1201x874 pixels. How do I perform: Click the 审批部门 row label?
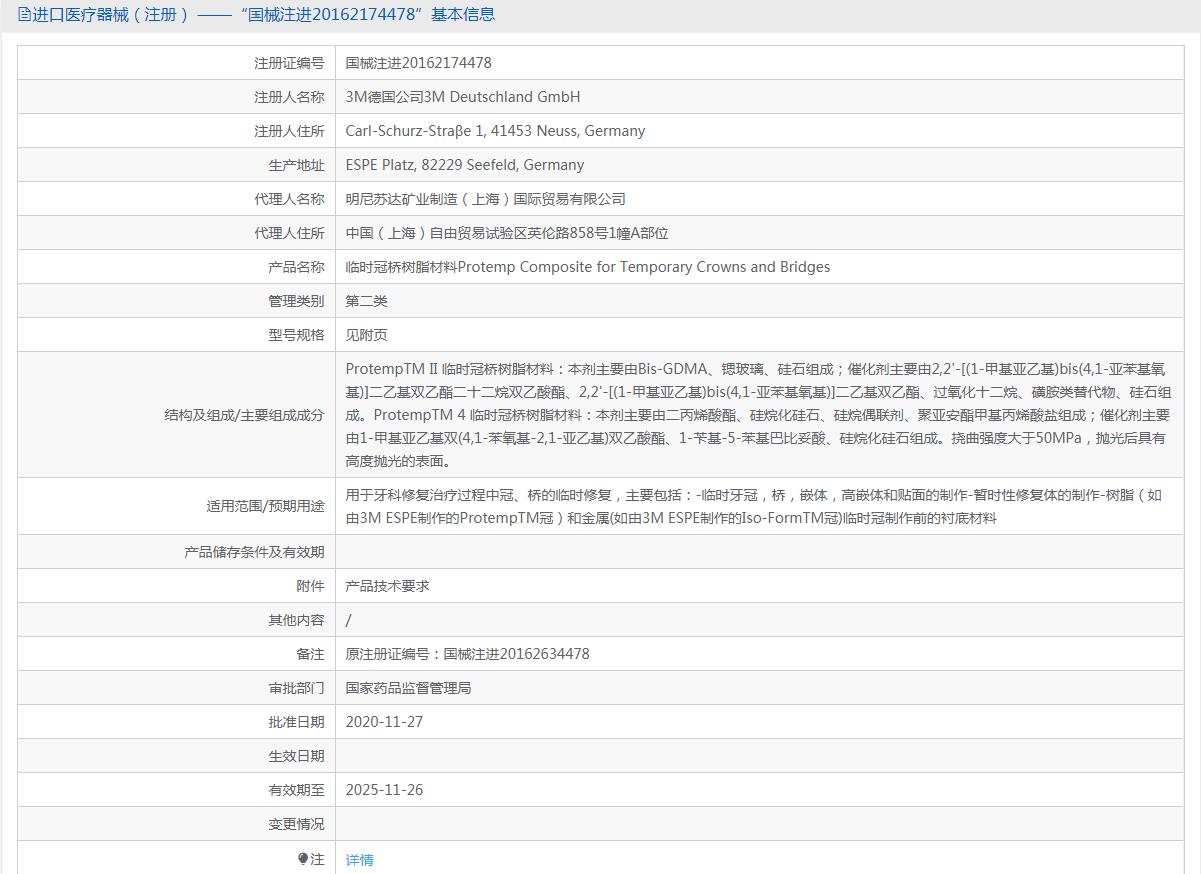297,688
